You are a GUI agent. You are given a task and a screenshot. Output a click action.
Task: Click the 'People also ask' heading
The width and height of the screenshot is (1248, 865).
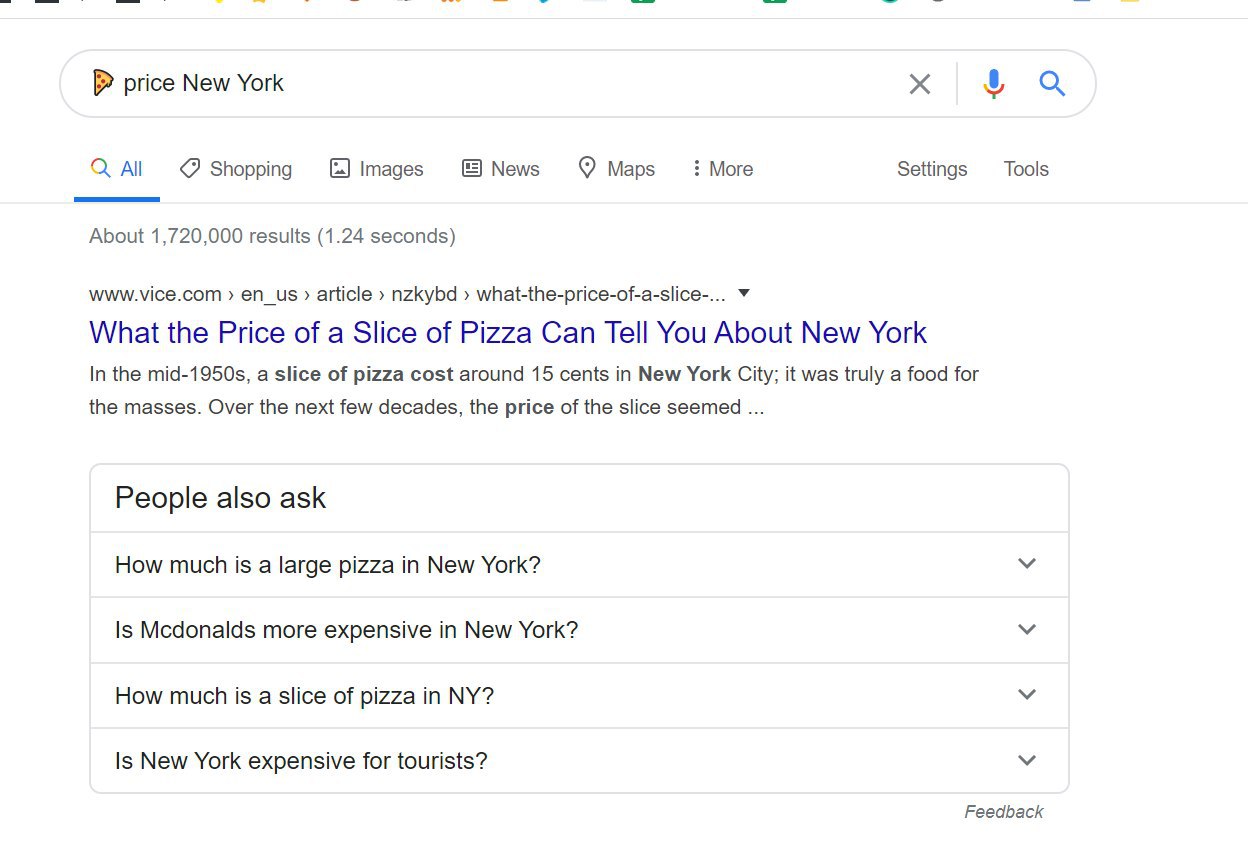click(220, 498)
